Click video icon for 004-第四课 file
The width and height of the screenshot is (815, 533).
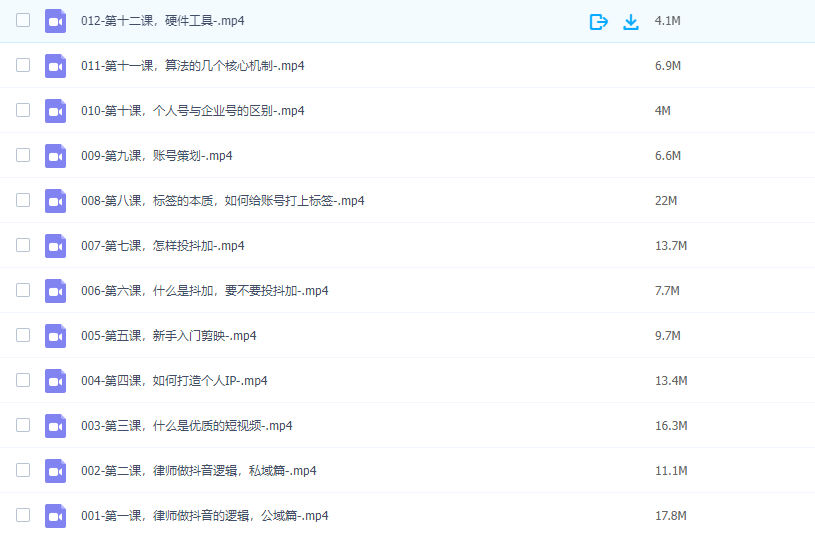tap(55, 381)
